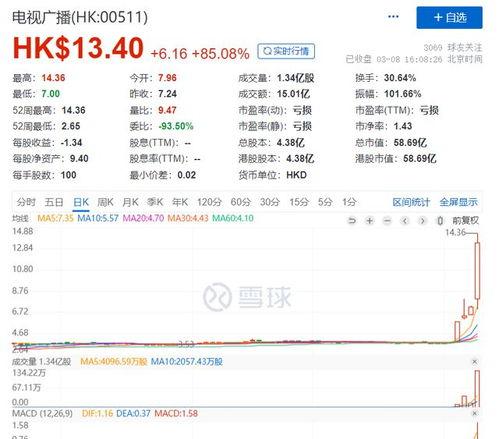Image resolution: width=499 pixels, height=439 pixels.
Task: Click the MA20:4.70 moving average label
Action: [x=143, y=218]
